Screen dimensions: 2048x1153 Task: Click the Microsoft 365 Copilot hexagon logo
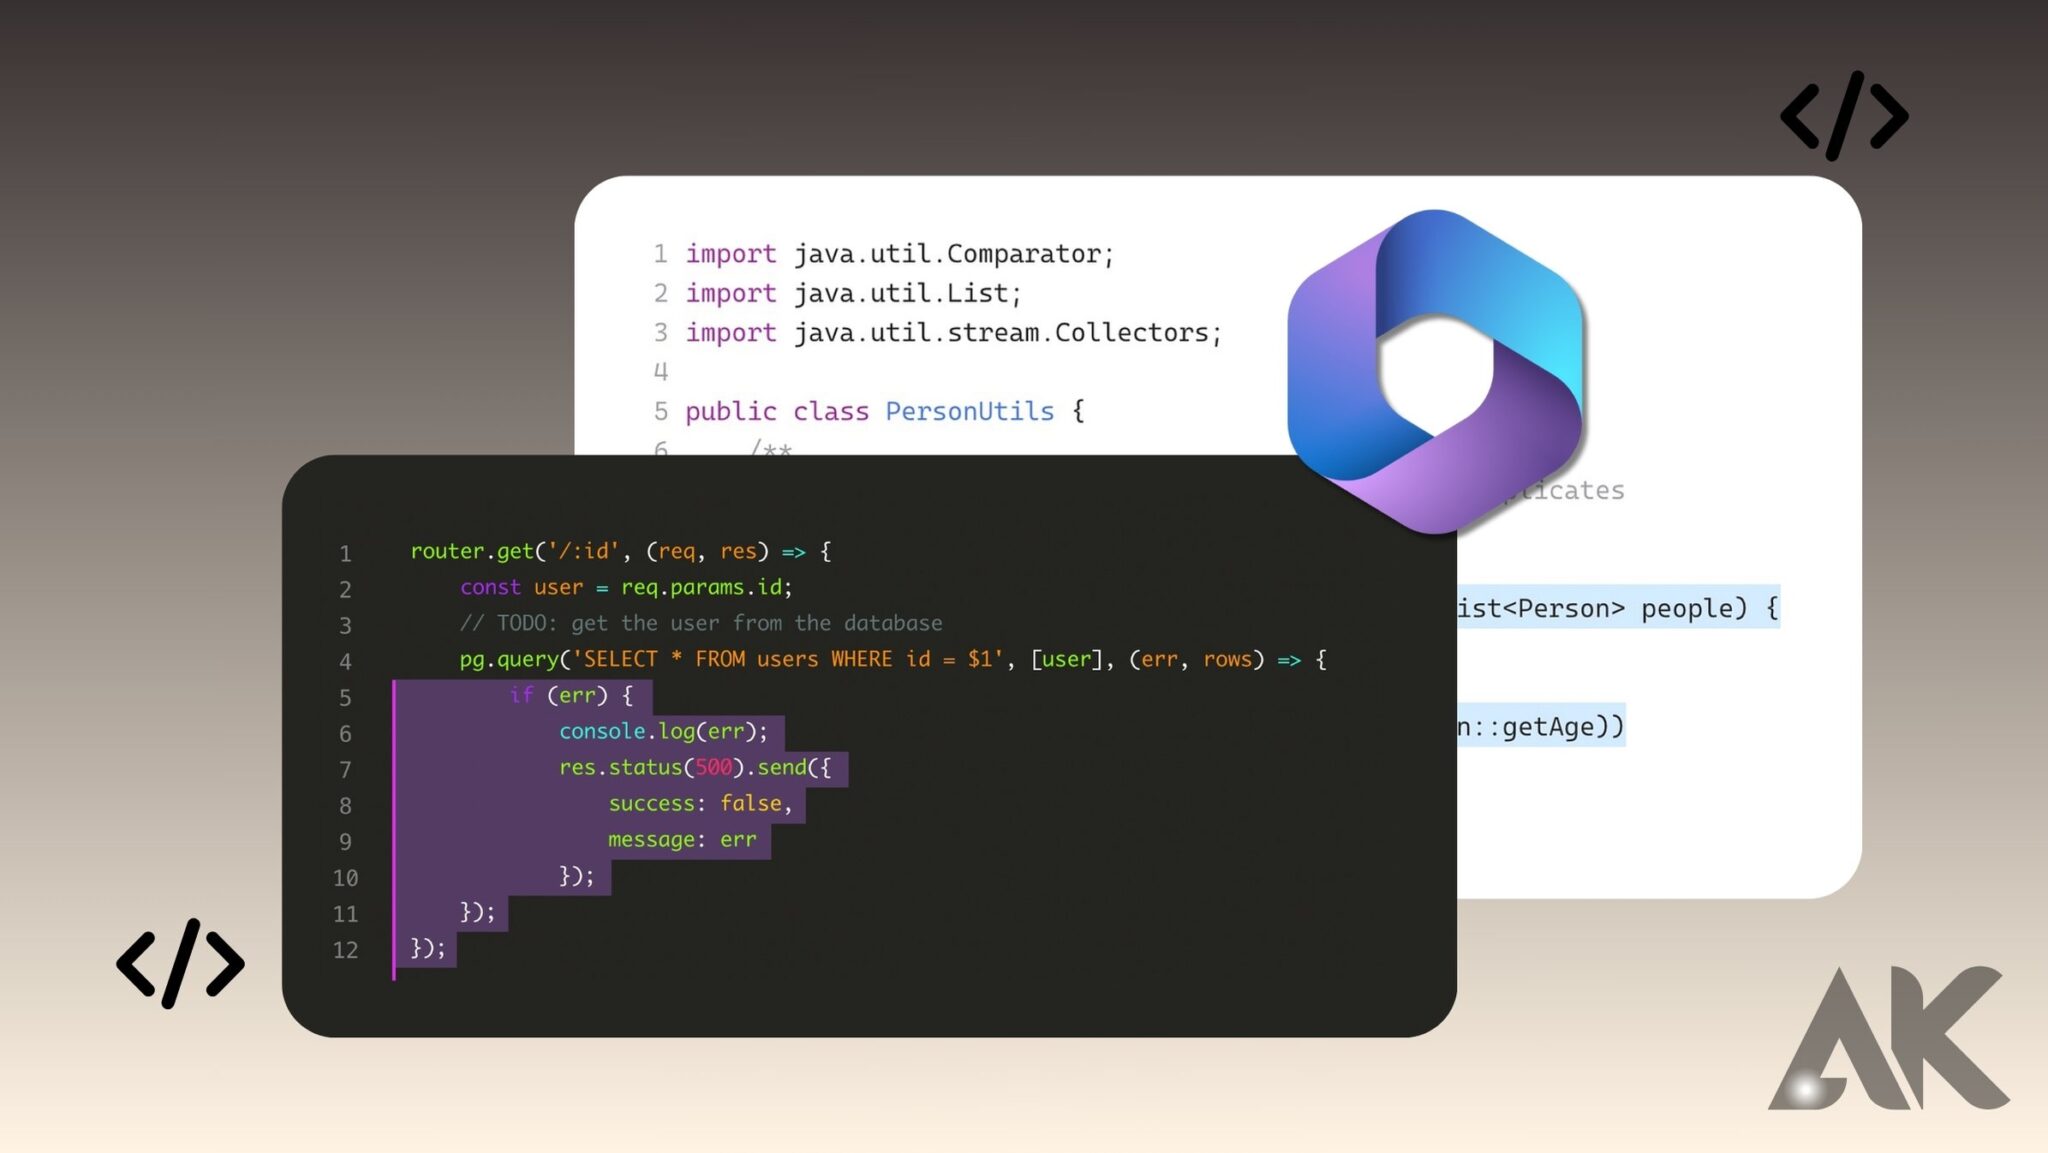click(x=1435, y=372)
